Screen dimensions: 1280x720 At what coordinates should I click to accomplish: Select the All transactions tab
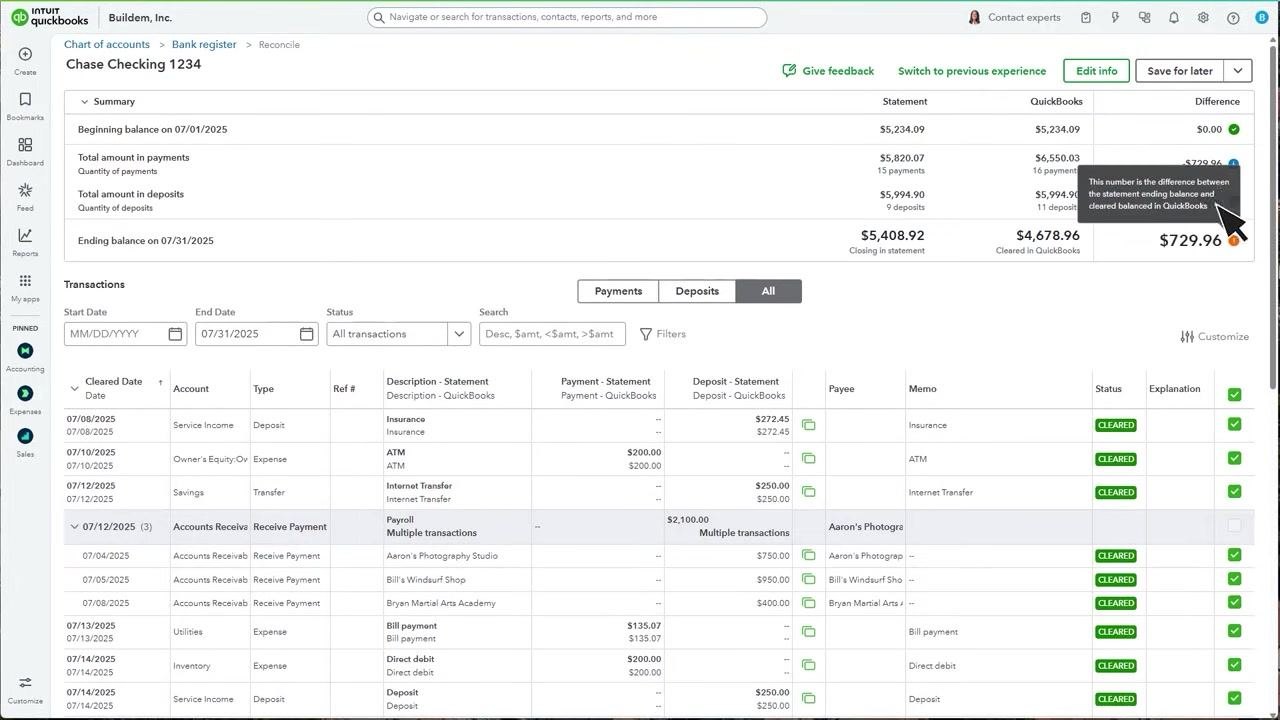[x=768, y=291]
